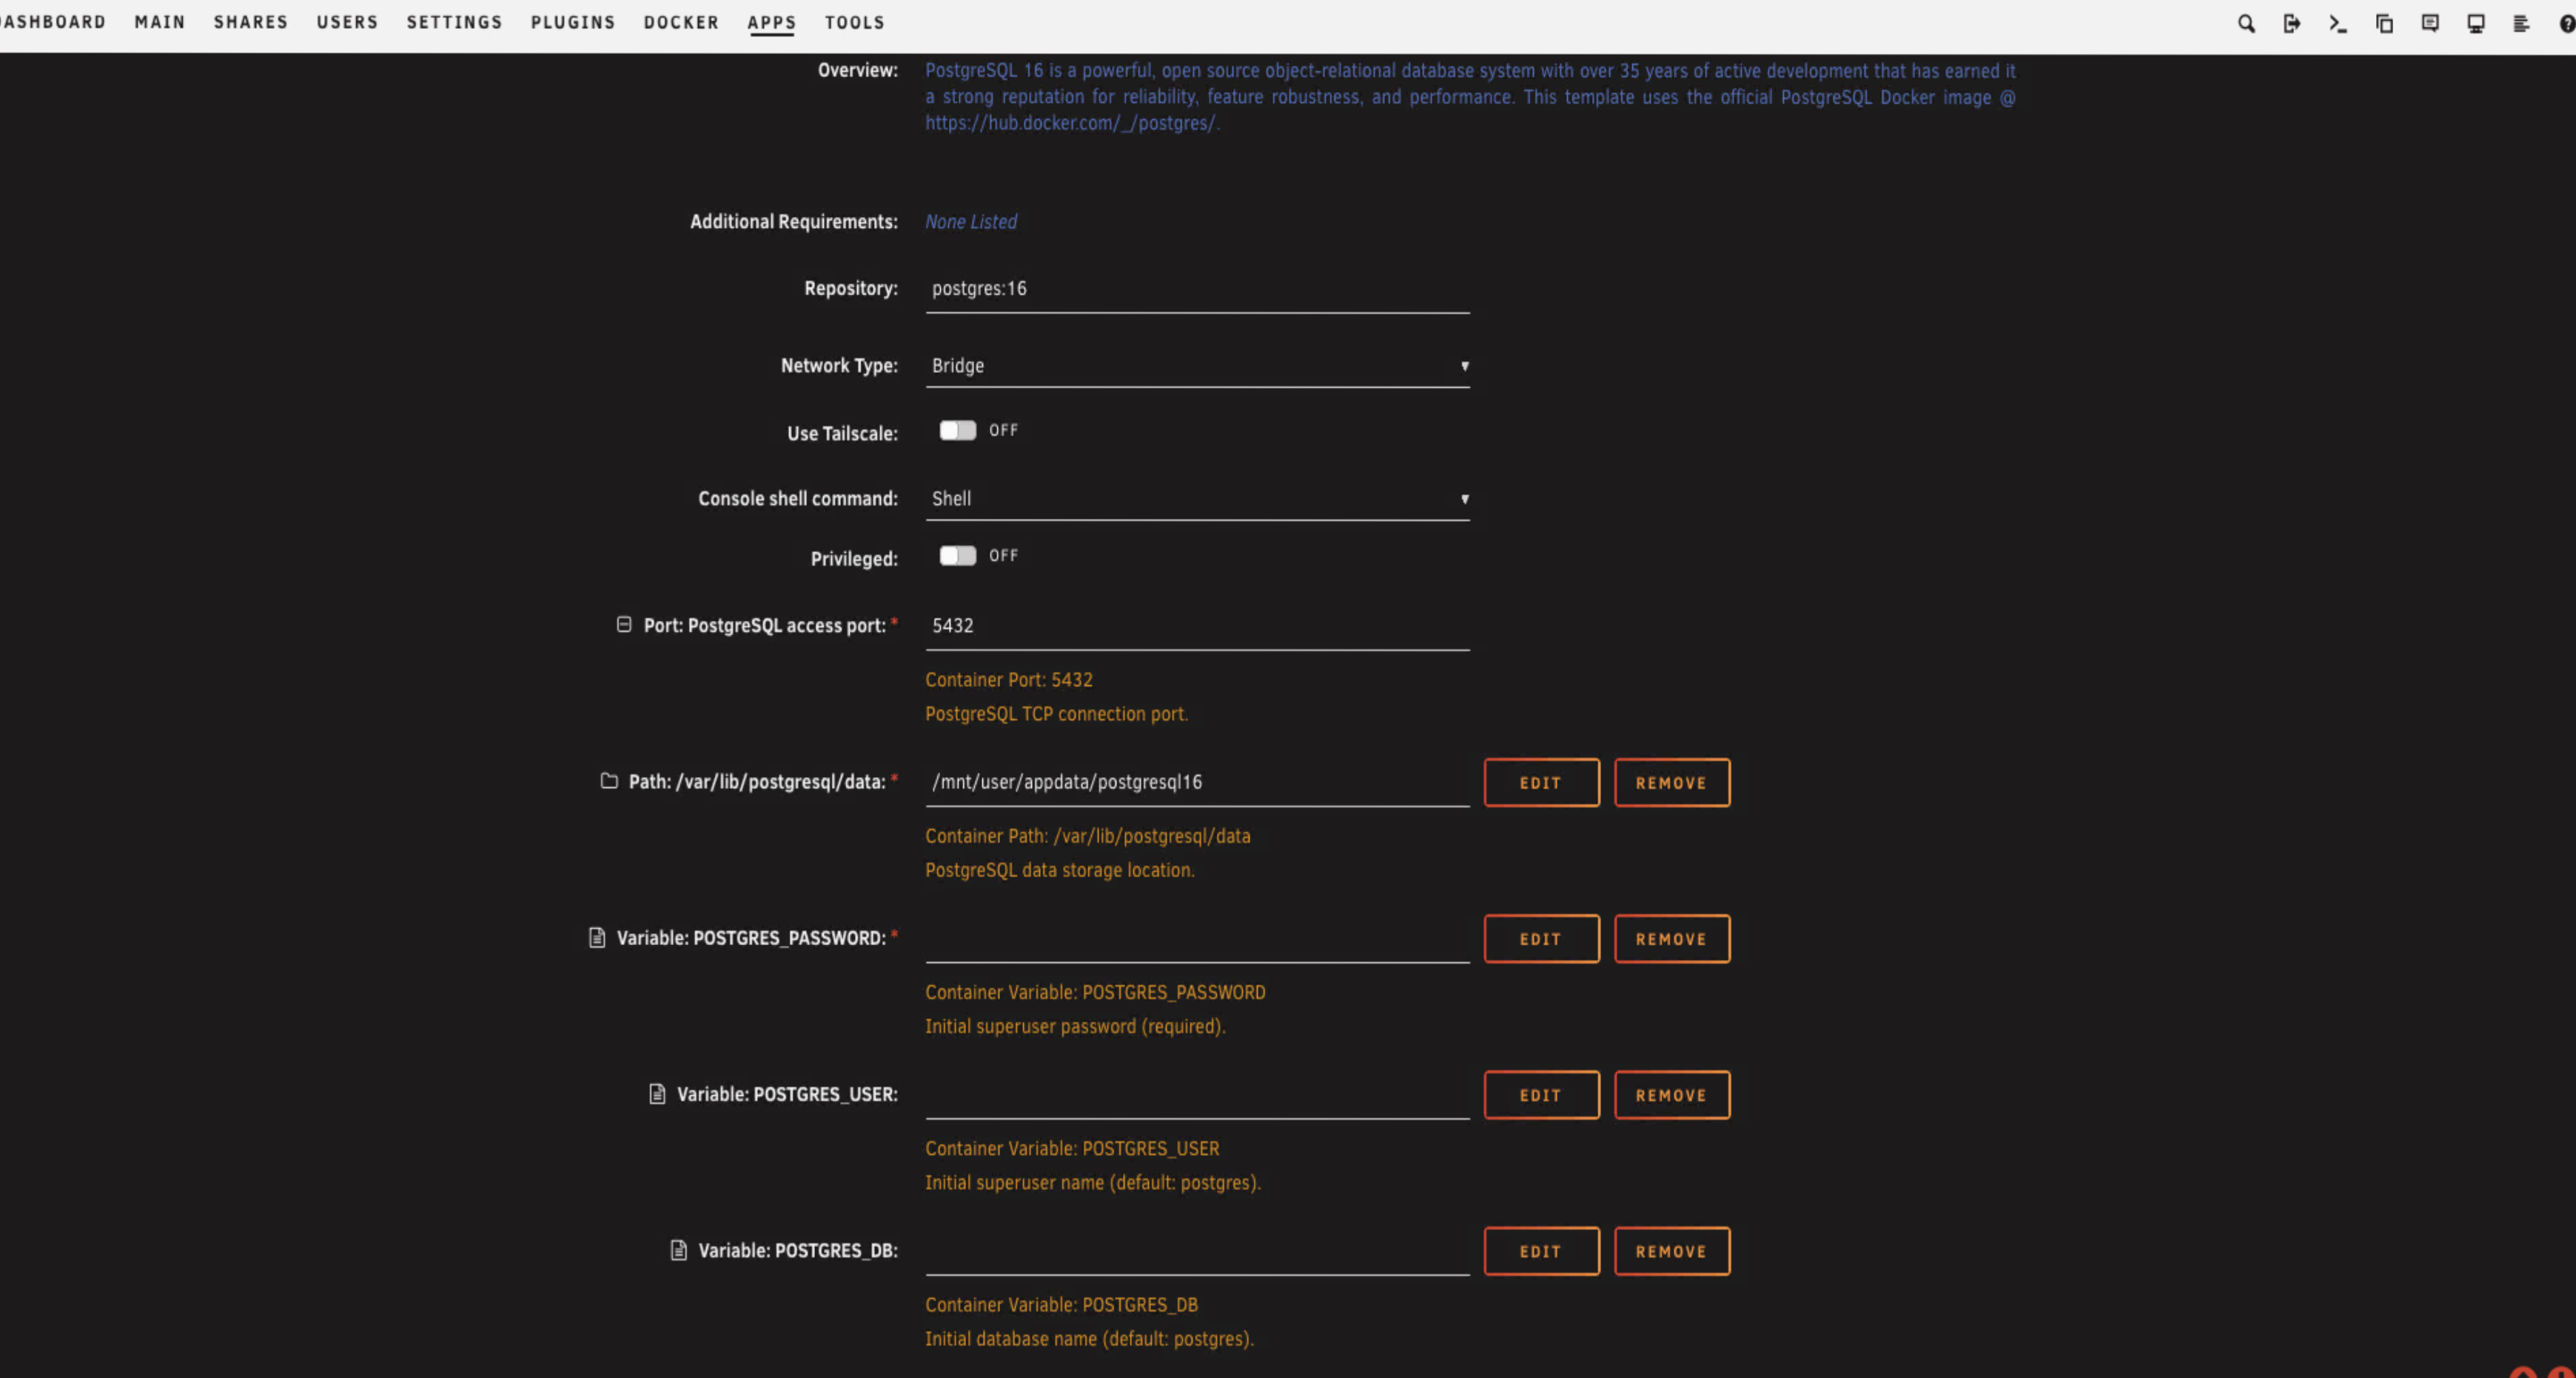Open the log lines icon

point(2521,23)
